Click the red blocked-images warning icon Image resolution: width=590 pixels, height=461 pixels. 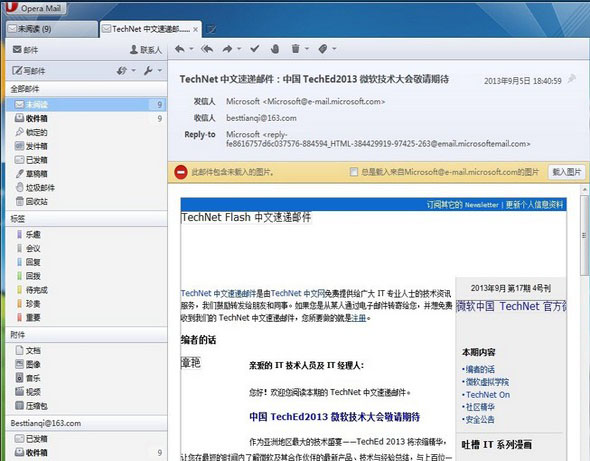click(181, 172)
